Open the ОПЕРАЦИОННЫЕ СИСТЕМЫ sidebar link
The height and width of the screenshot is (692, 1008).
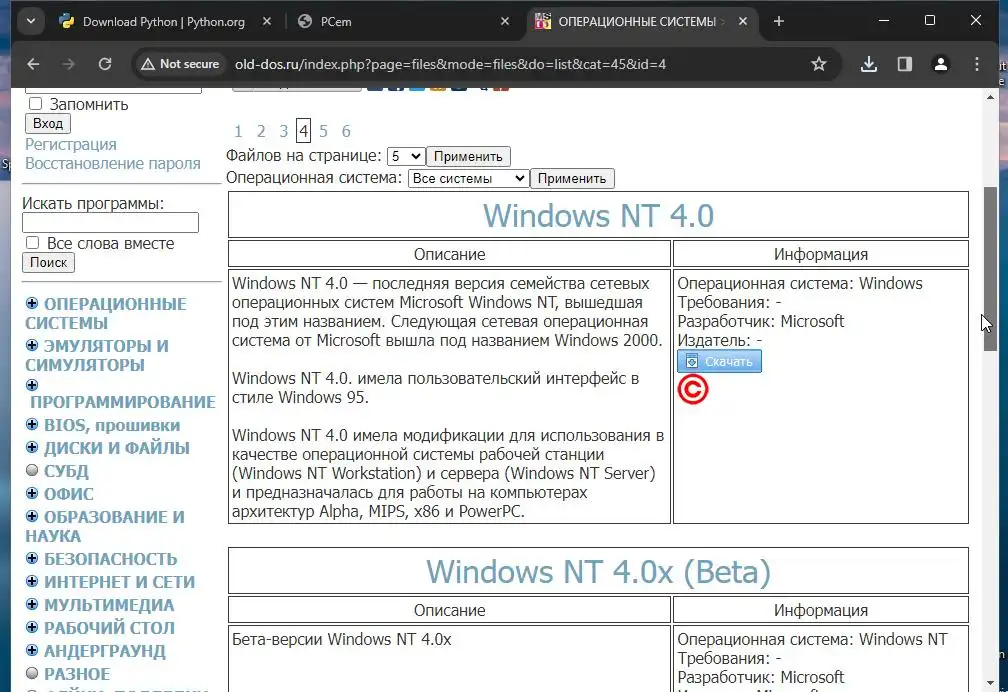(106, 313)
